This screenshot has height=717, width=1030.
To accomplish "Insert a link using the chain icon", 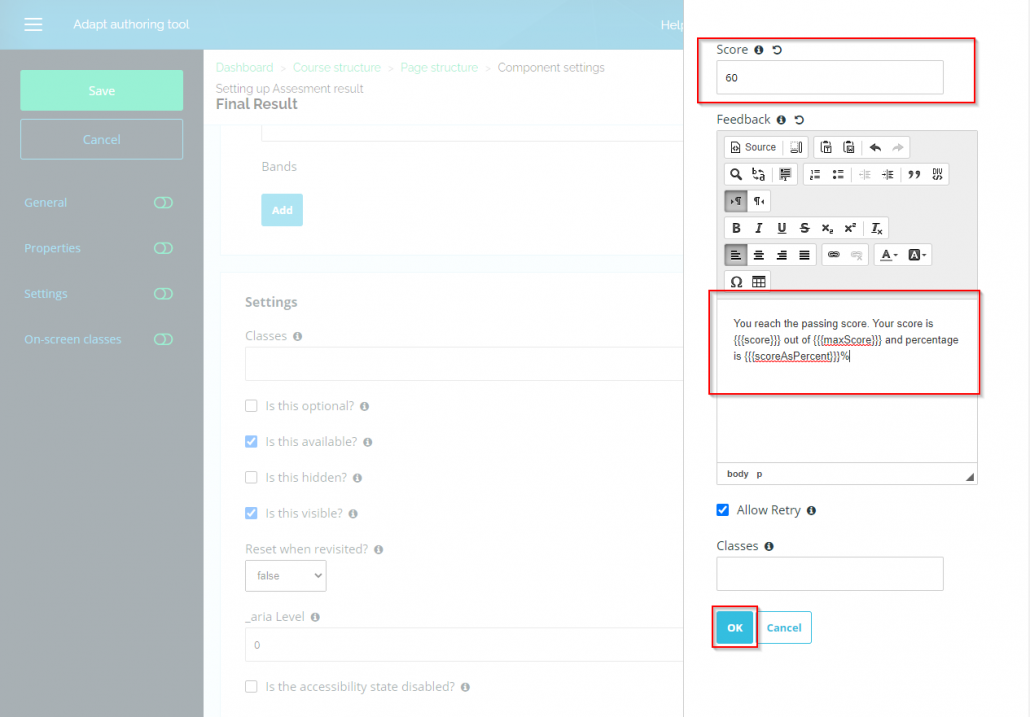I will [834, 254].
